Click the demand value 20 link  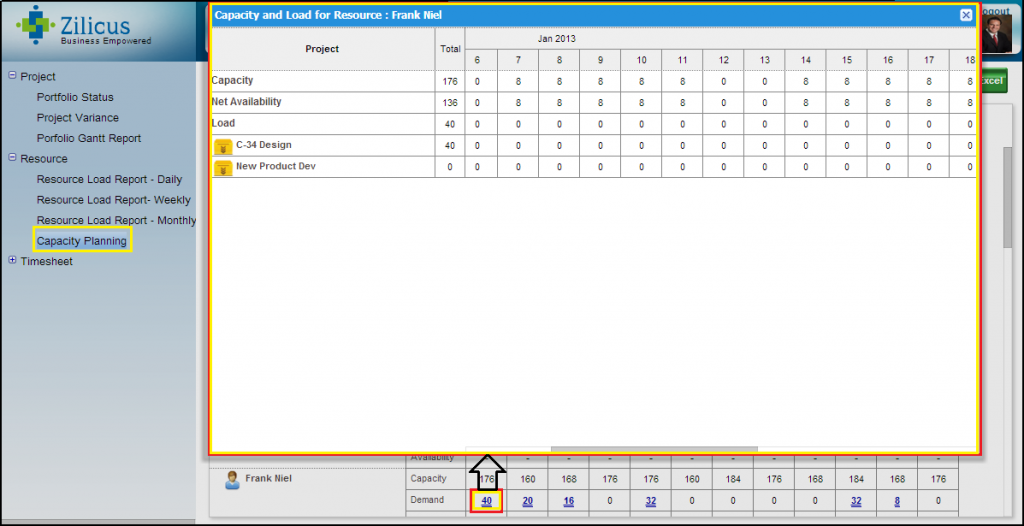(x=527, y=501)
